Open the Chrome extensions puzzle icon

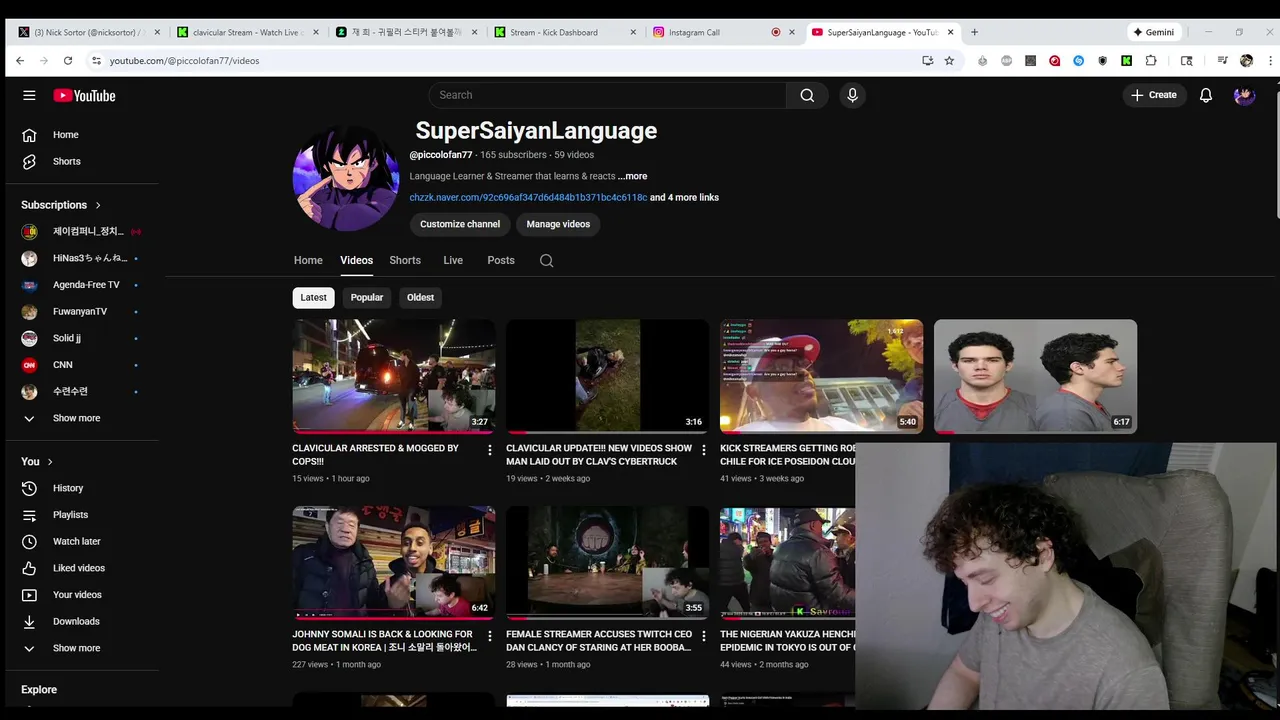pyautogui.click(x=1151, y=61)
